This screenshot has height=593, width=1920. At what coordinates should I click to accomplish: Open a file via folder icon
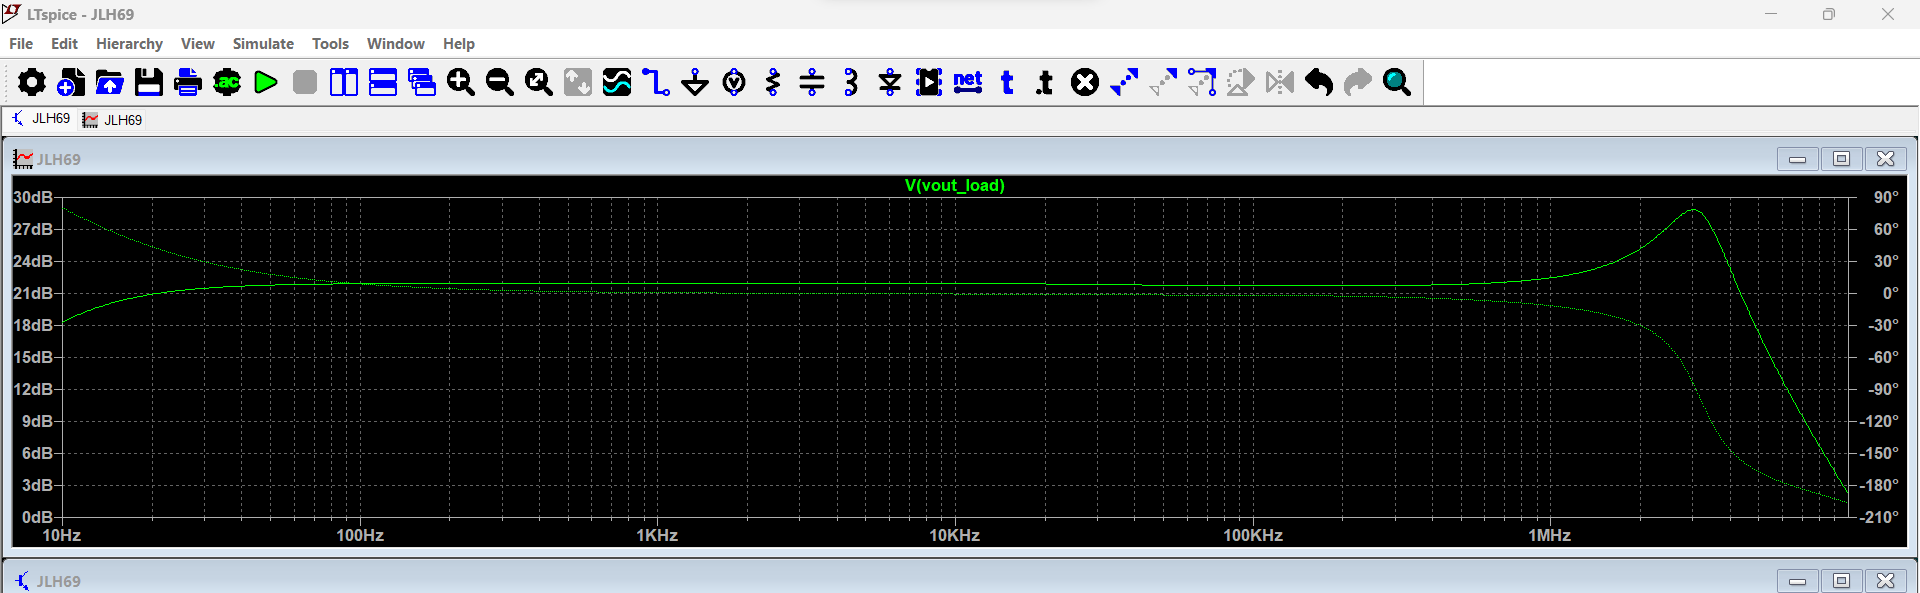click(x=110, y=82)
